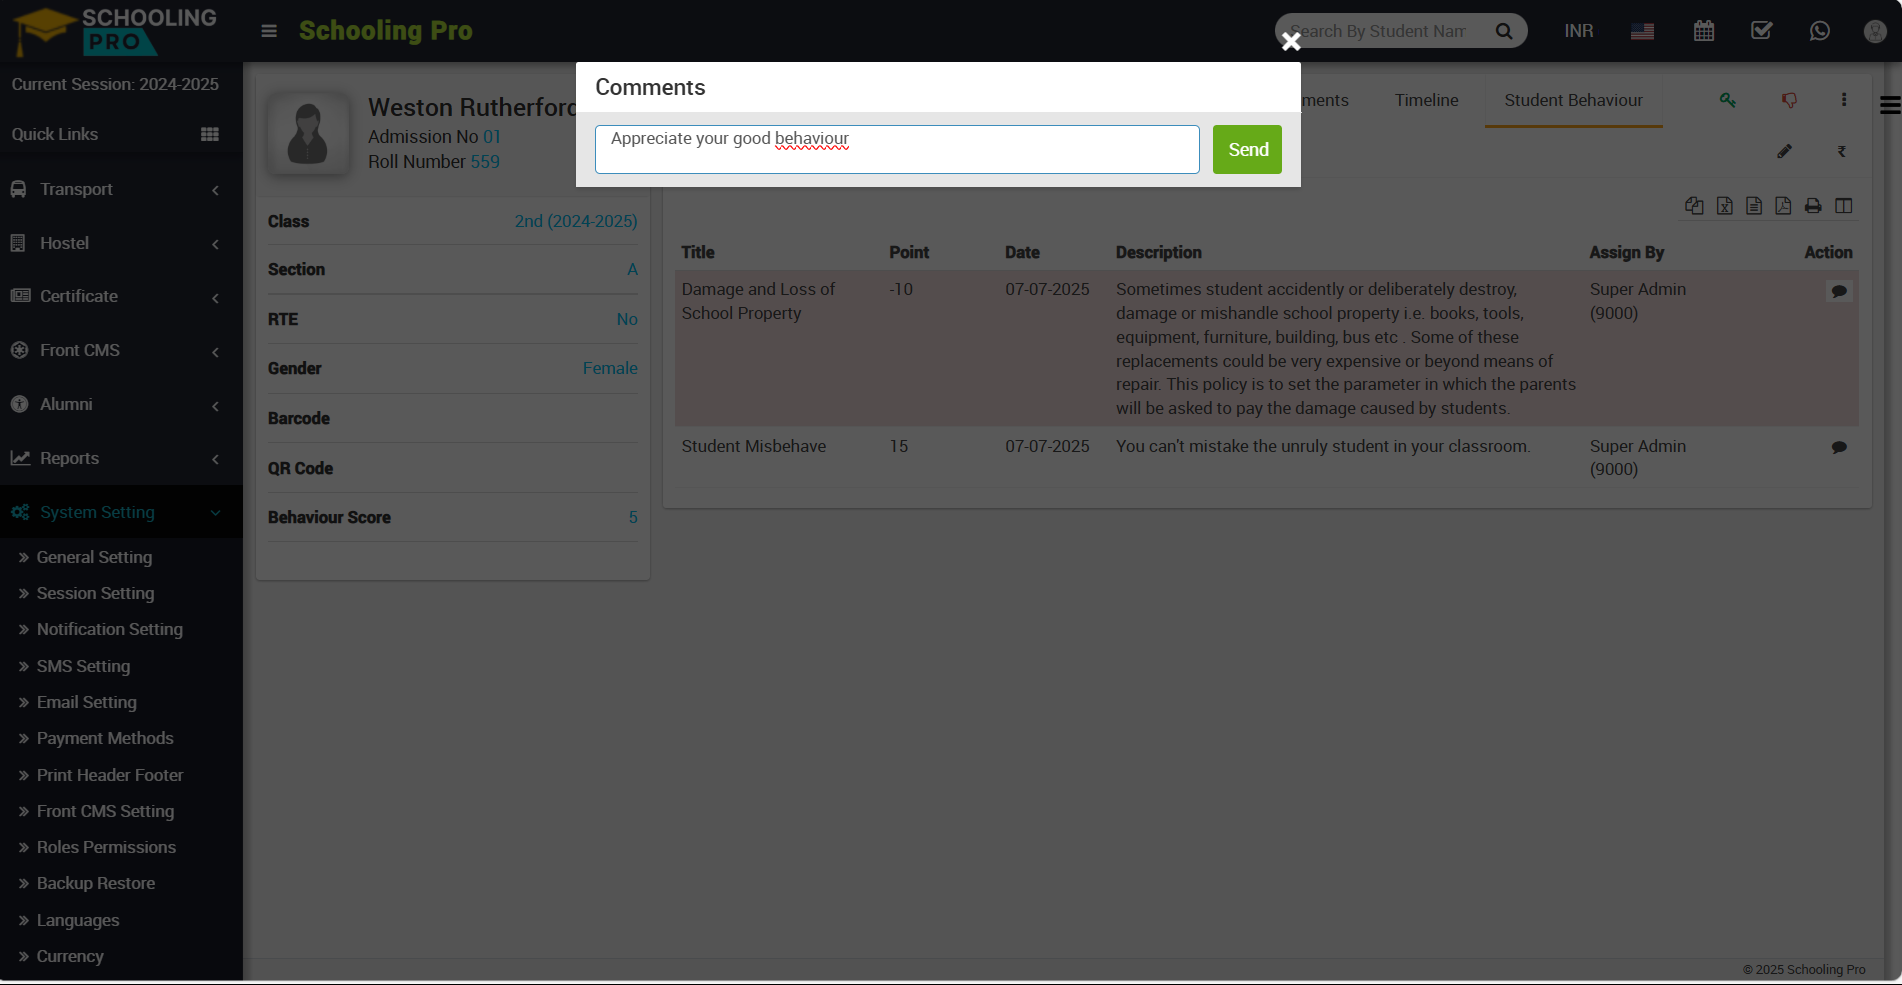Expand the Front CMS menu
This screenshot has width=1902, height=985.
[121, 350]
